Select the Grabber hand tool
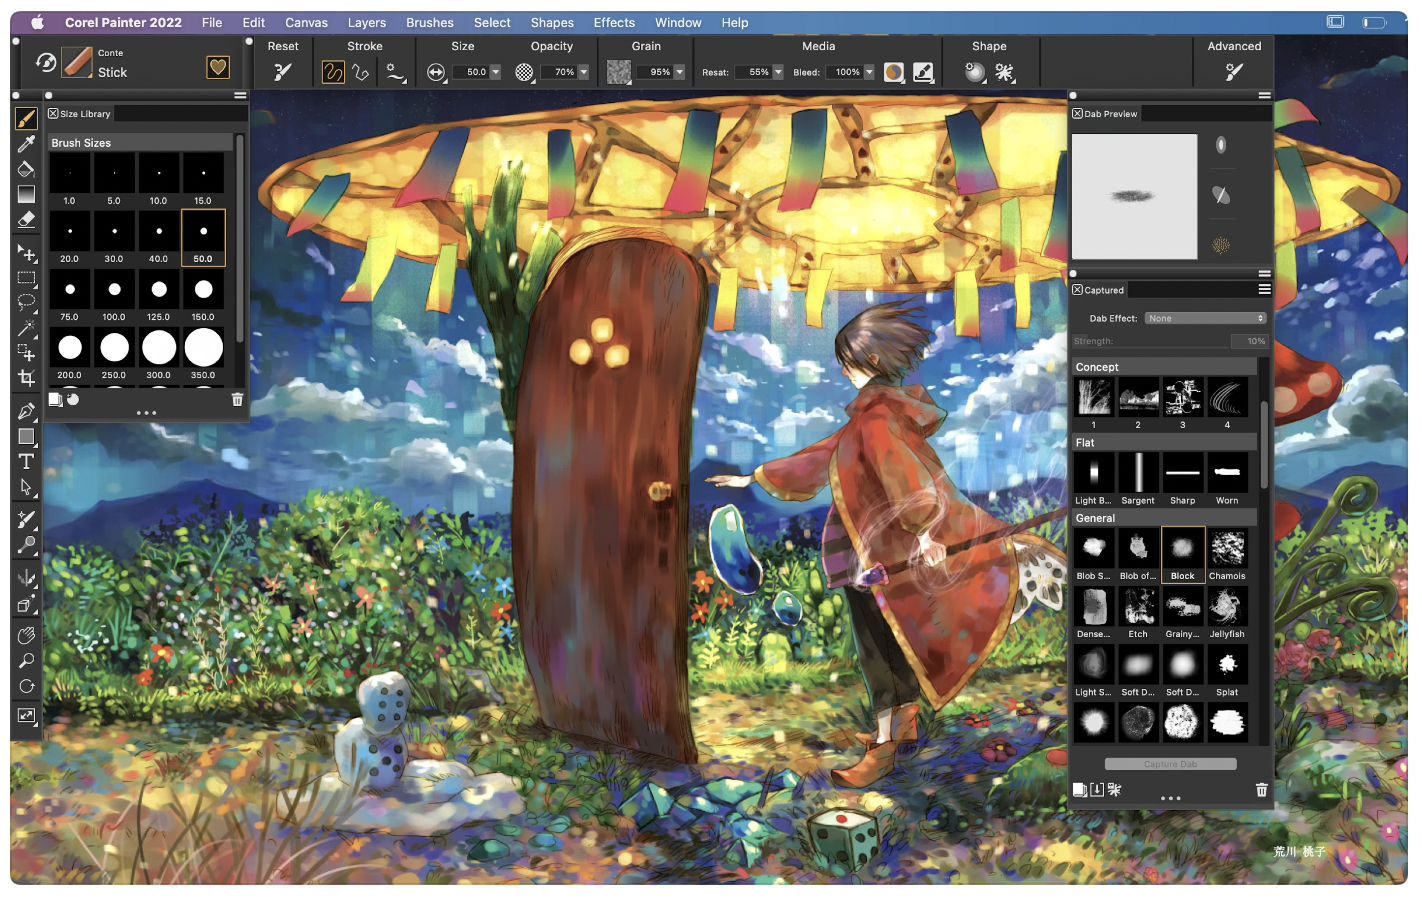 (x=27, y=636)
